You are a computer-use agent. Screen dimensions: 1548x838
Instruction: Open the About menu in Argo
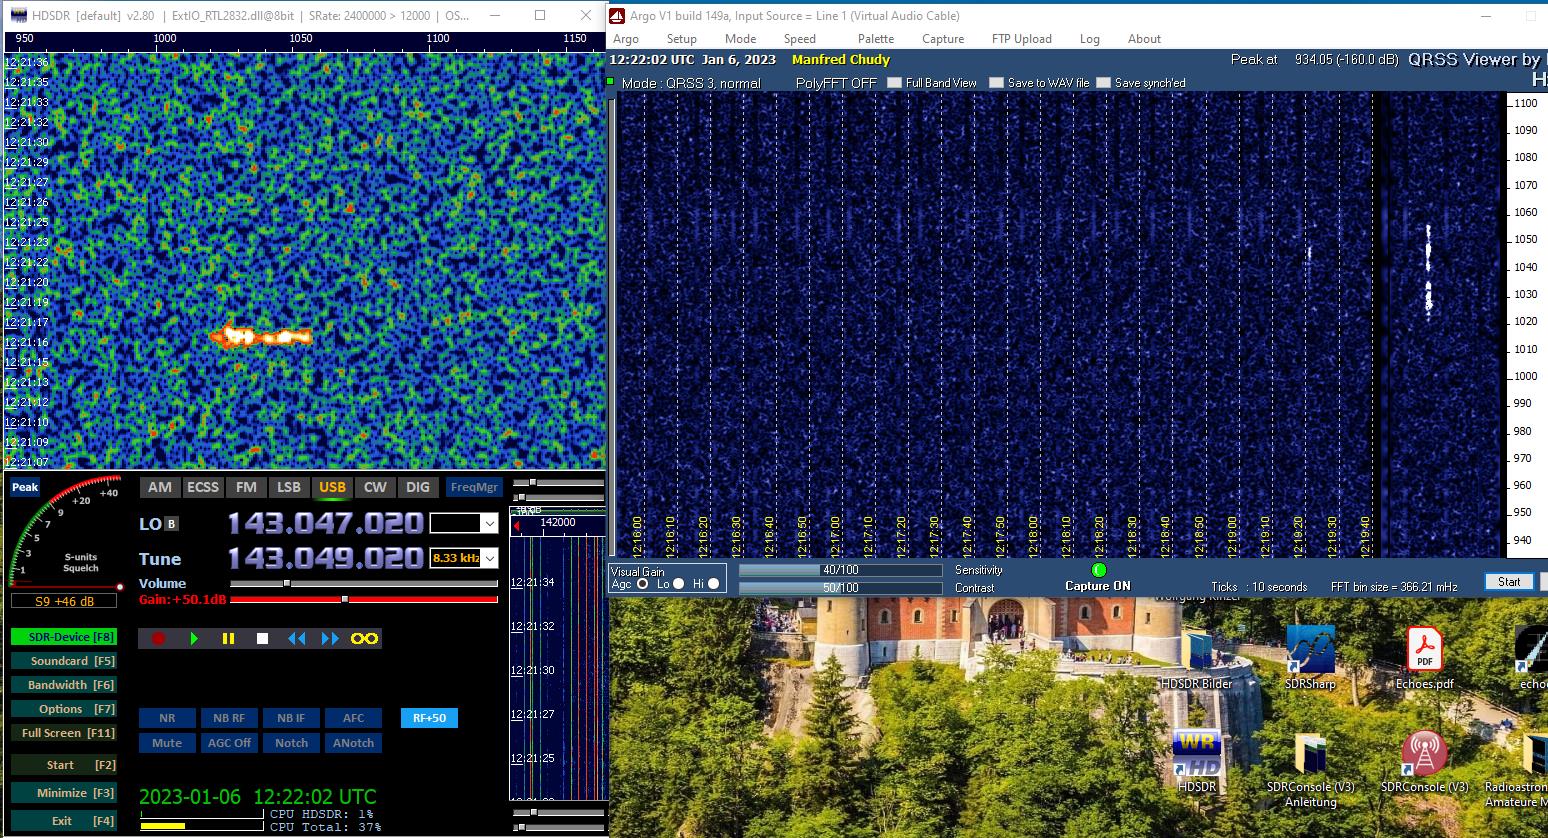[1144, 39]
